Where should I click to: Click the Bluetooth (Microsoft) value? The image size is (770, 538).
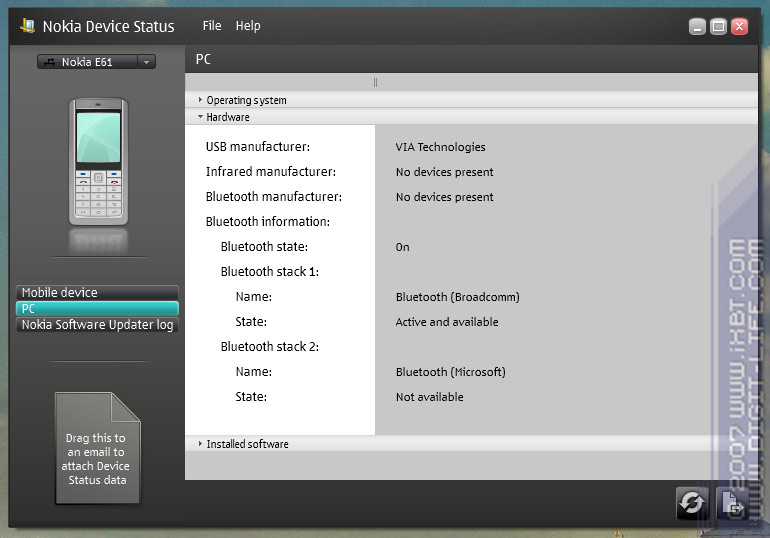coord(450,372)
